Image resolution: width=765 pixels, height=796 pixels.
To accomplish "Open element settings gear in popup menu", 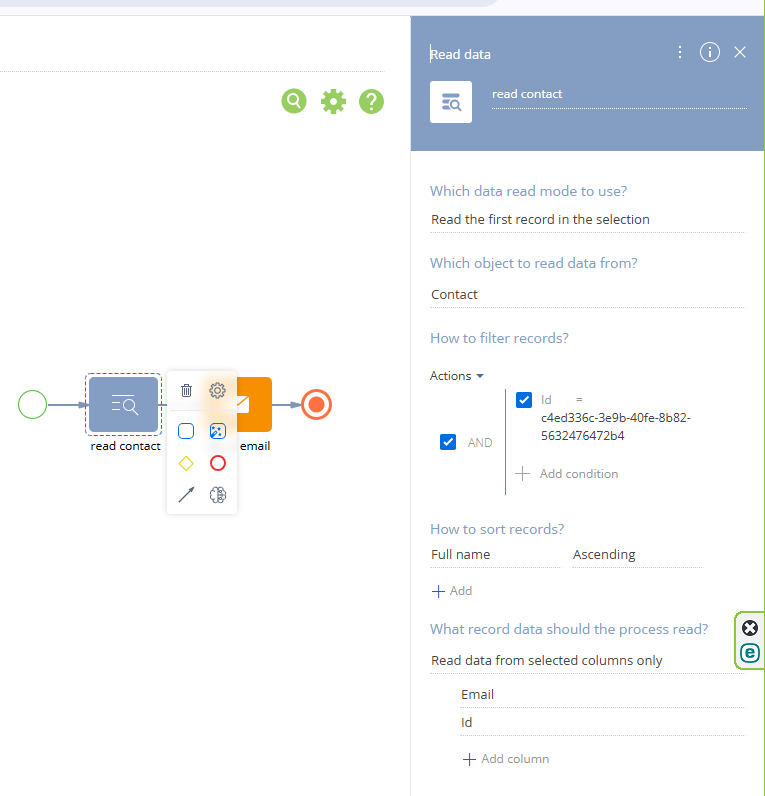I will 217,390.
